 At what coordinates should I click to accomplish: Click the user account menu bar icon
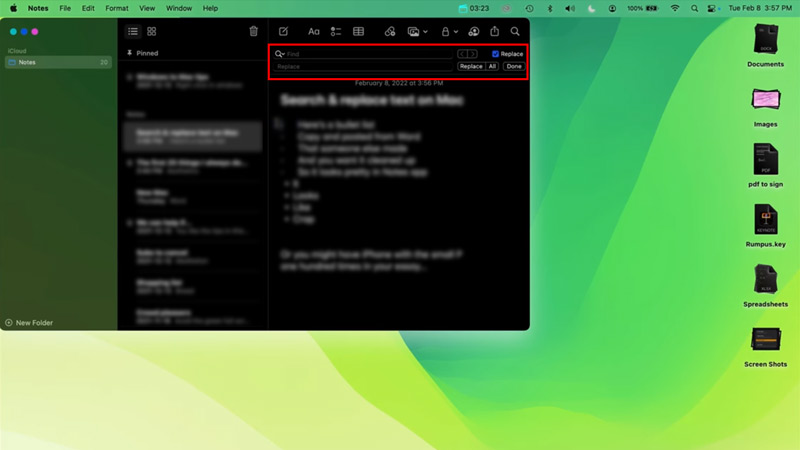612,8
